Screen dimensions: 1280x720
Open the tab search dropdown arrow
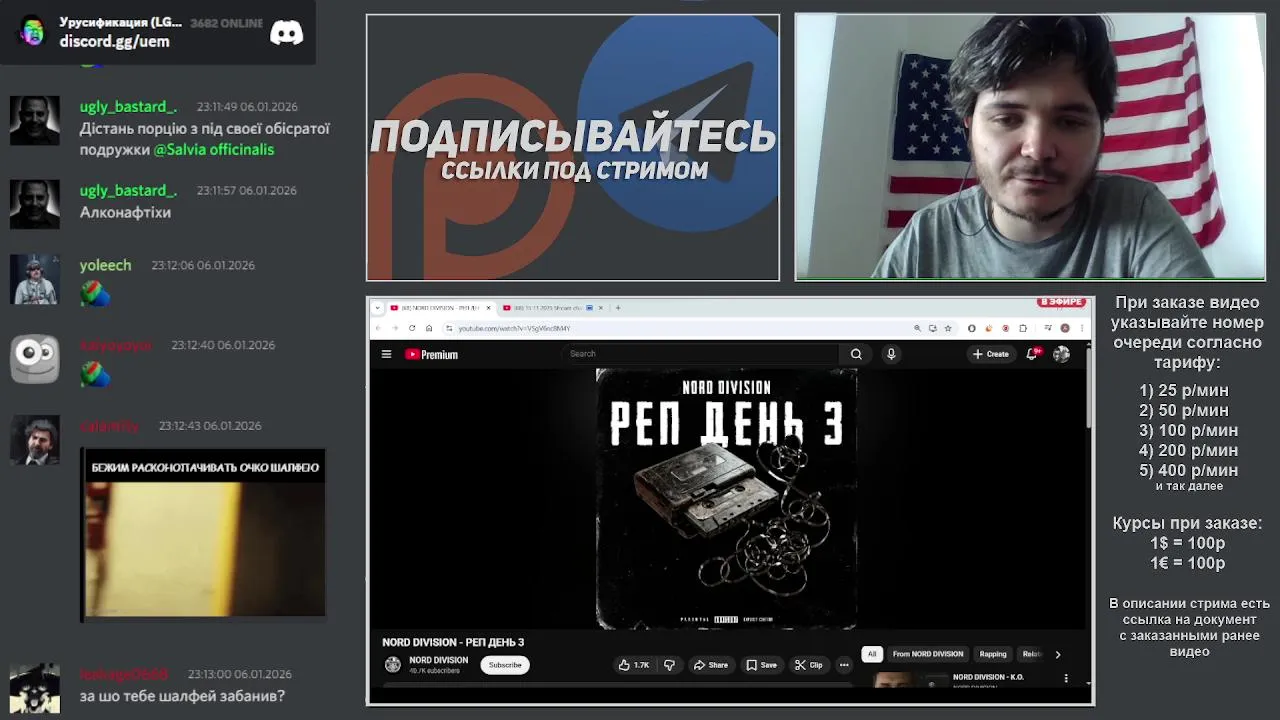(377, 308)
